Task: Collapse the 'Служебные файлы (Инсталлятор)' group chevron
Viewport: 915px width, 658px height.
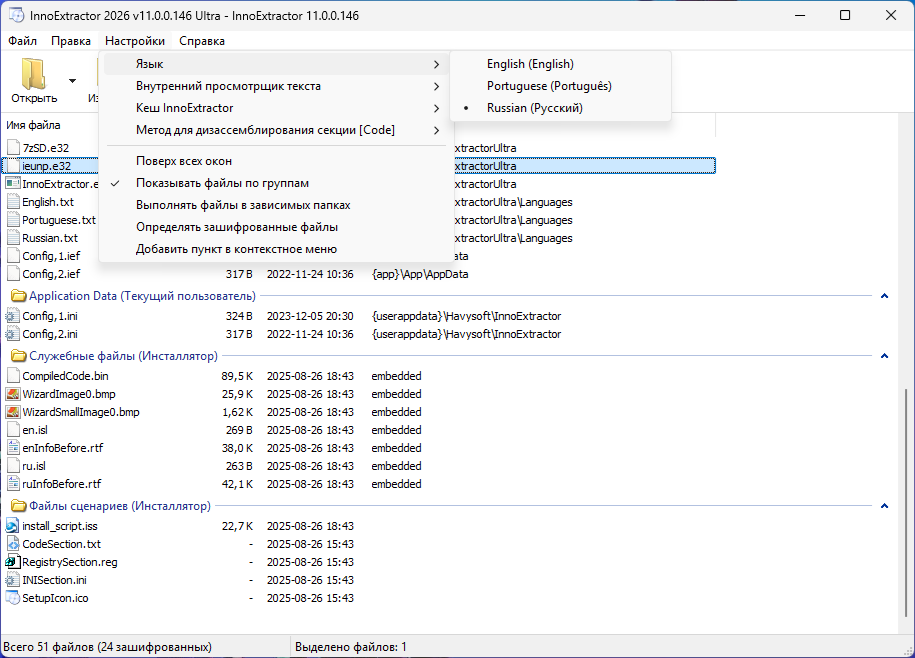Action: 884,356
